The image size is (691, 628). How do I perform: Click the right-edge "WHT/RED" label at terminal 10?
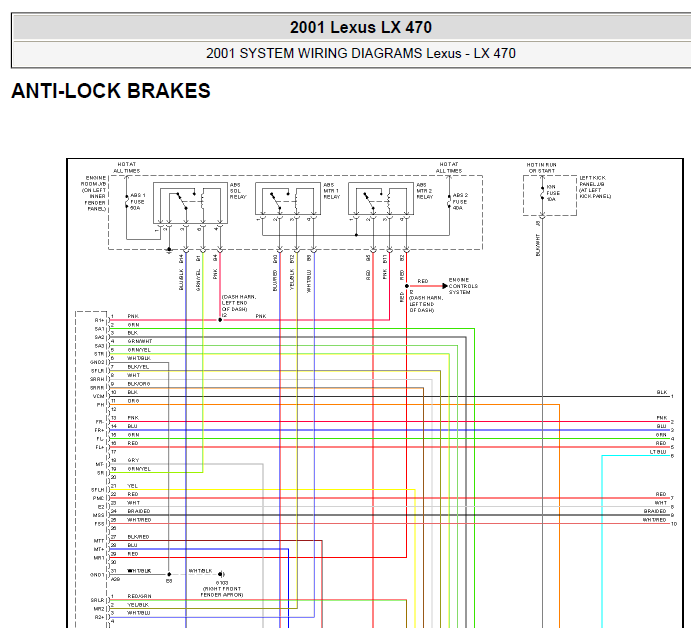click(654, 520)
